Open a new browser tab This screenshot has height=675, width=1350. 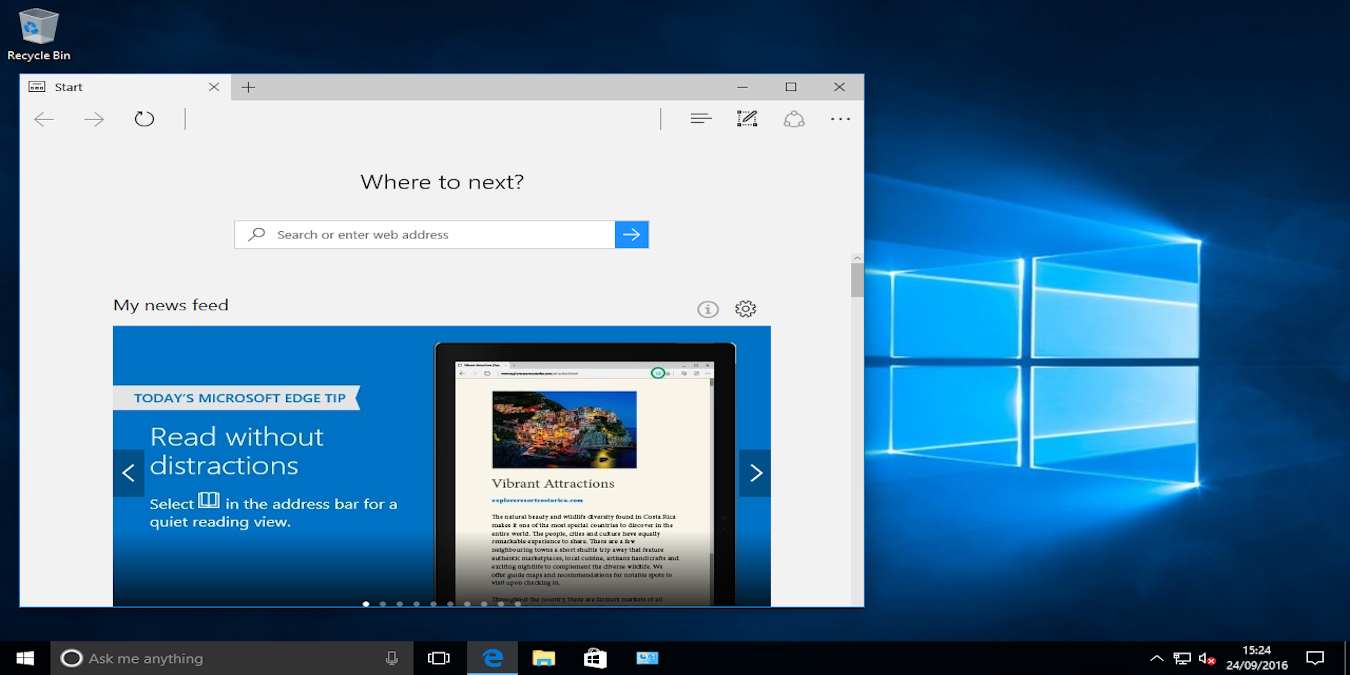248,87
